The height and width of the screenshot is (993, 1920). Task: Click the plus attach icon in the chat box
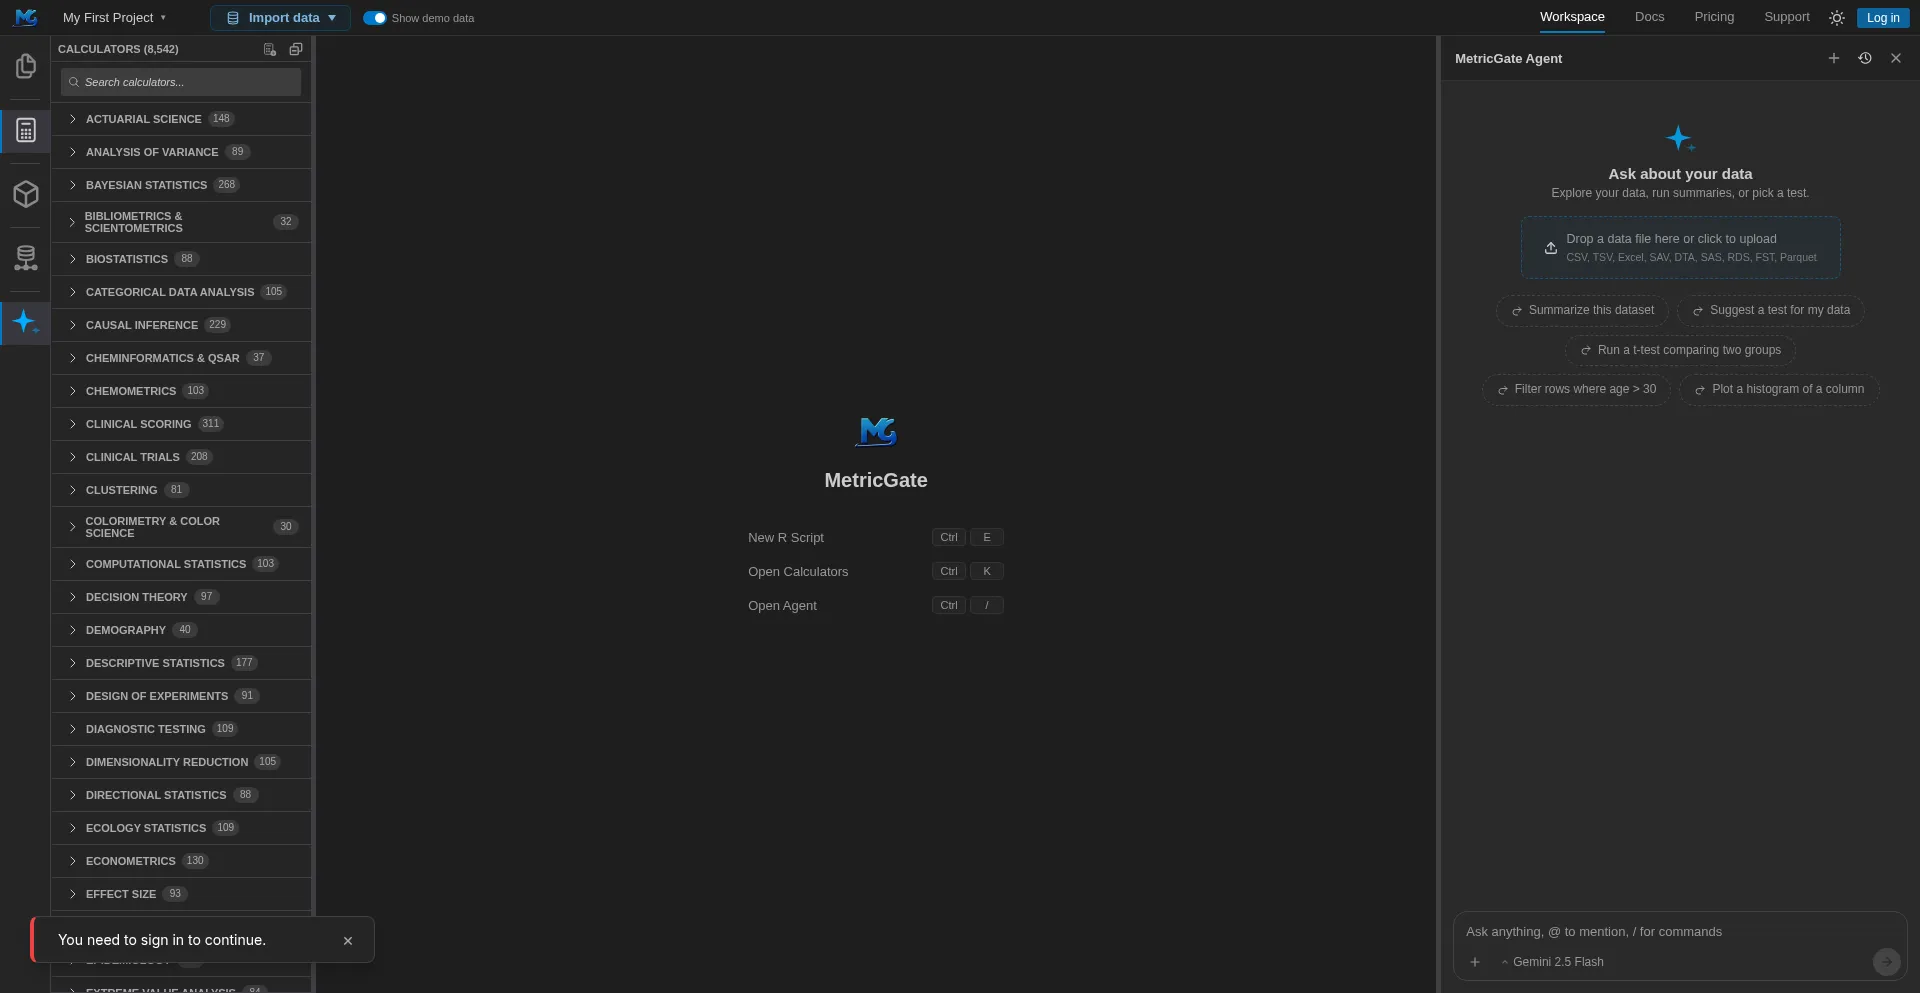click(x=1475, y=962)
